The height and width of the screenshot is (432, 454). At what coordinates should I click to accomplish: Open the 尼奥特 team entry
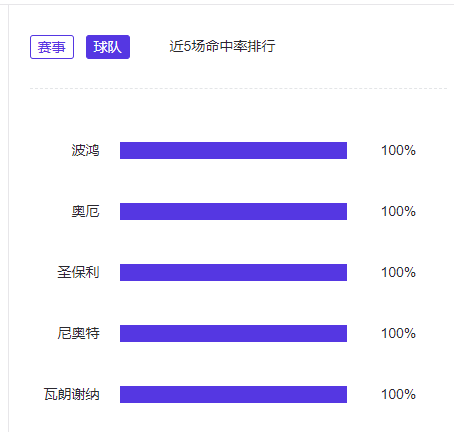pyautogui.click(x=78, y=333)
